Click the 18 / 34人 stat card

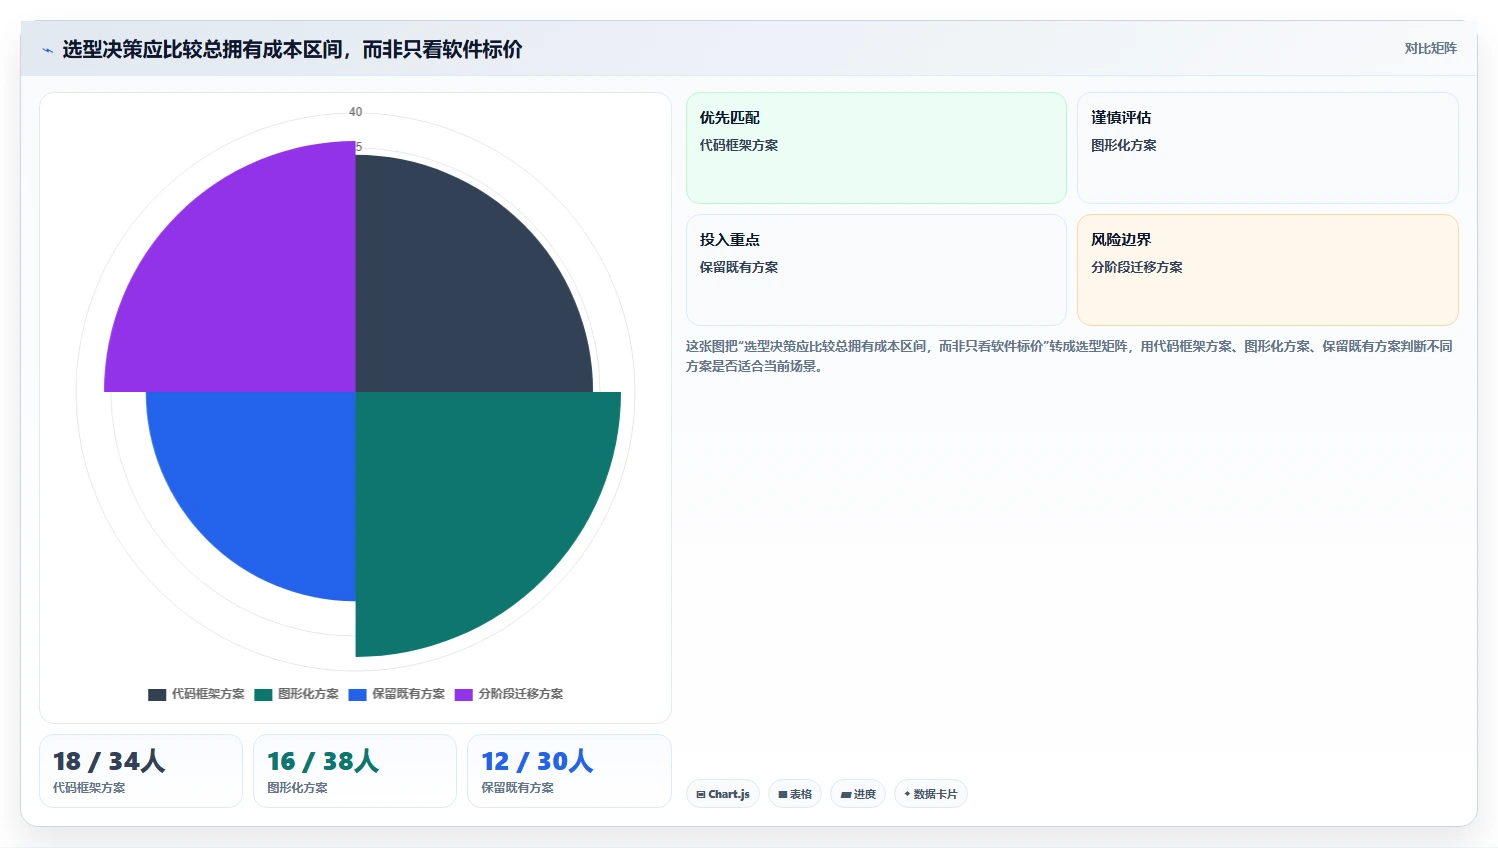coord(141,771)
